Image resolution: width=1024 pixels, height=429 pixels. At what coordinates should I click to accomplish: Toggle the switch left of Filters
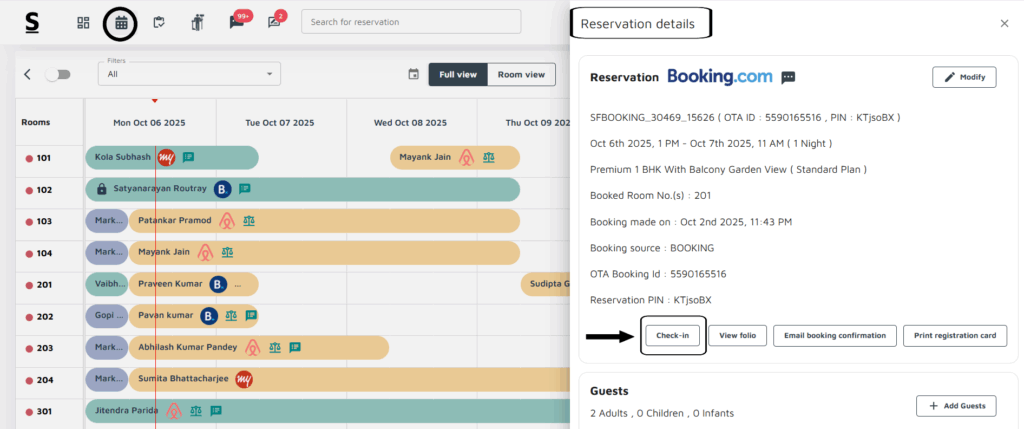pyautogui.click(x=59, y=74)
